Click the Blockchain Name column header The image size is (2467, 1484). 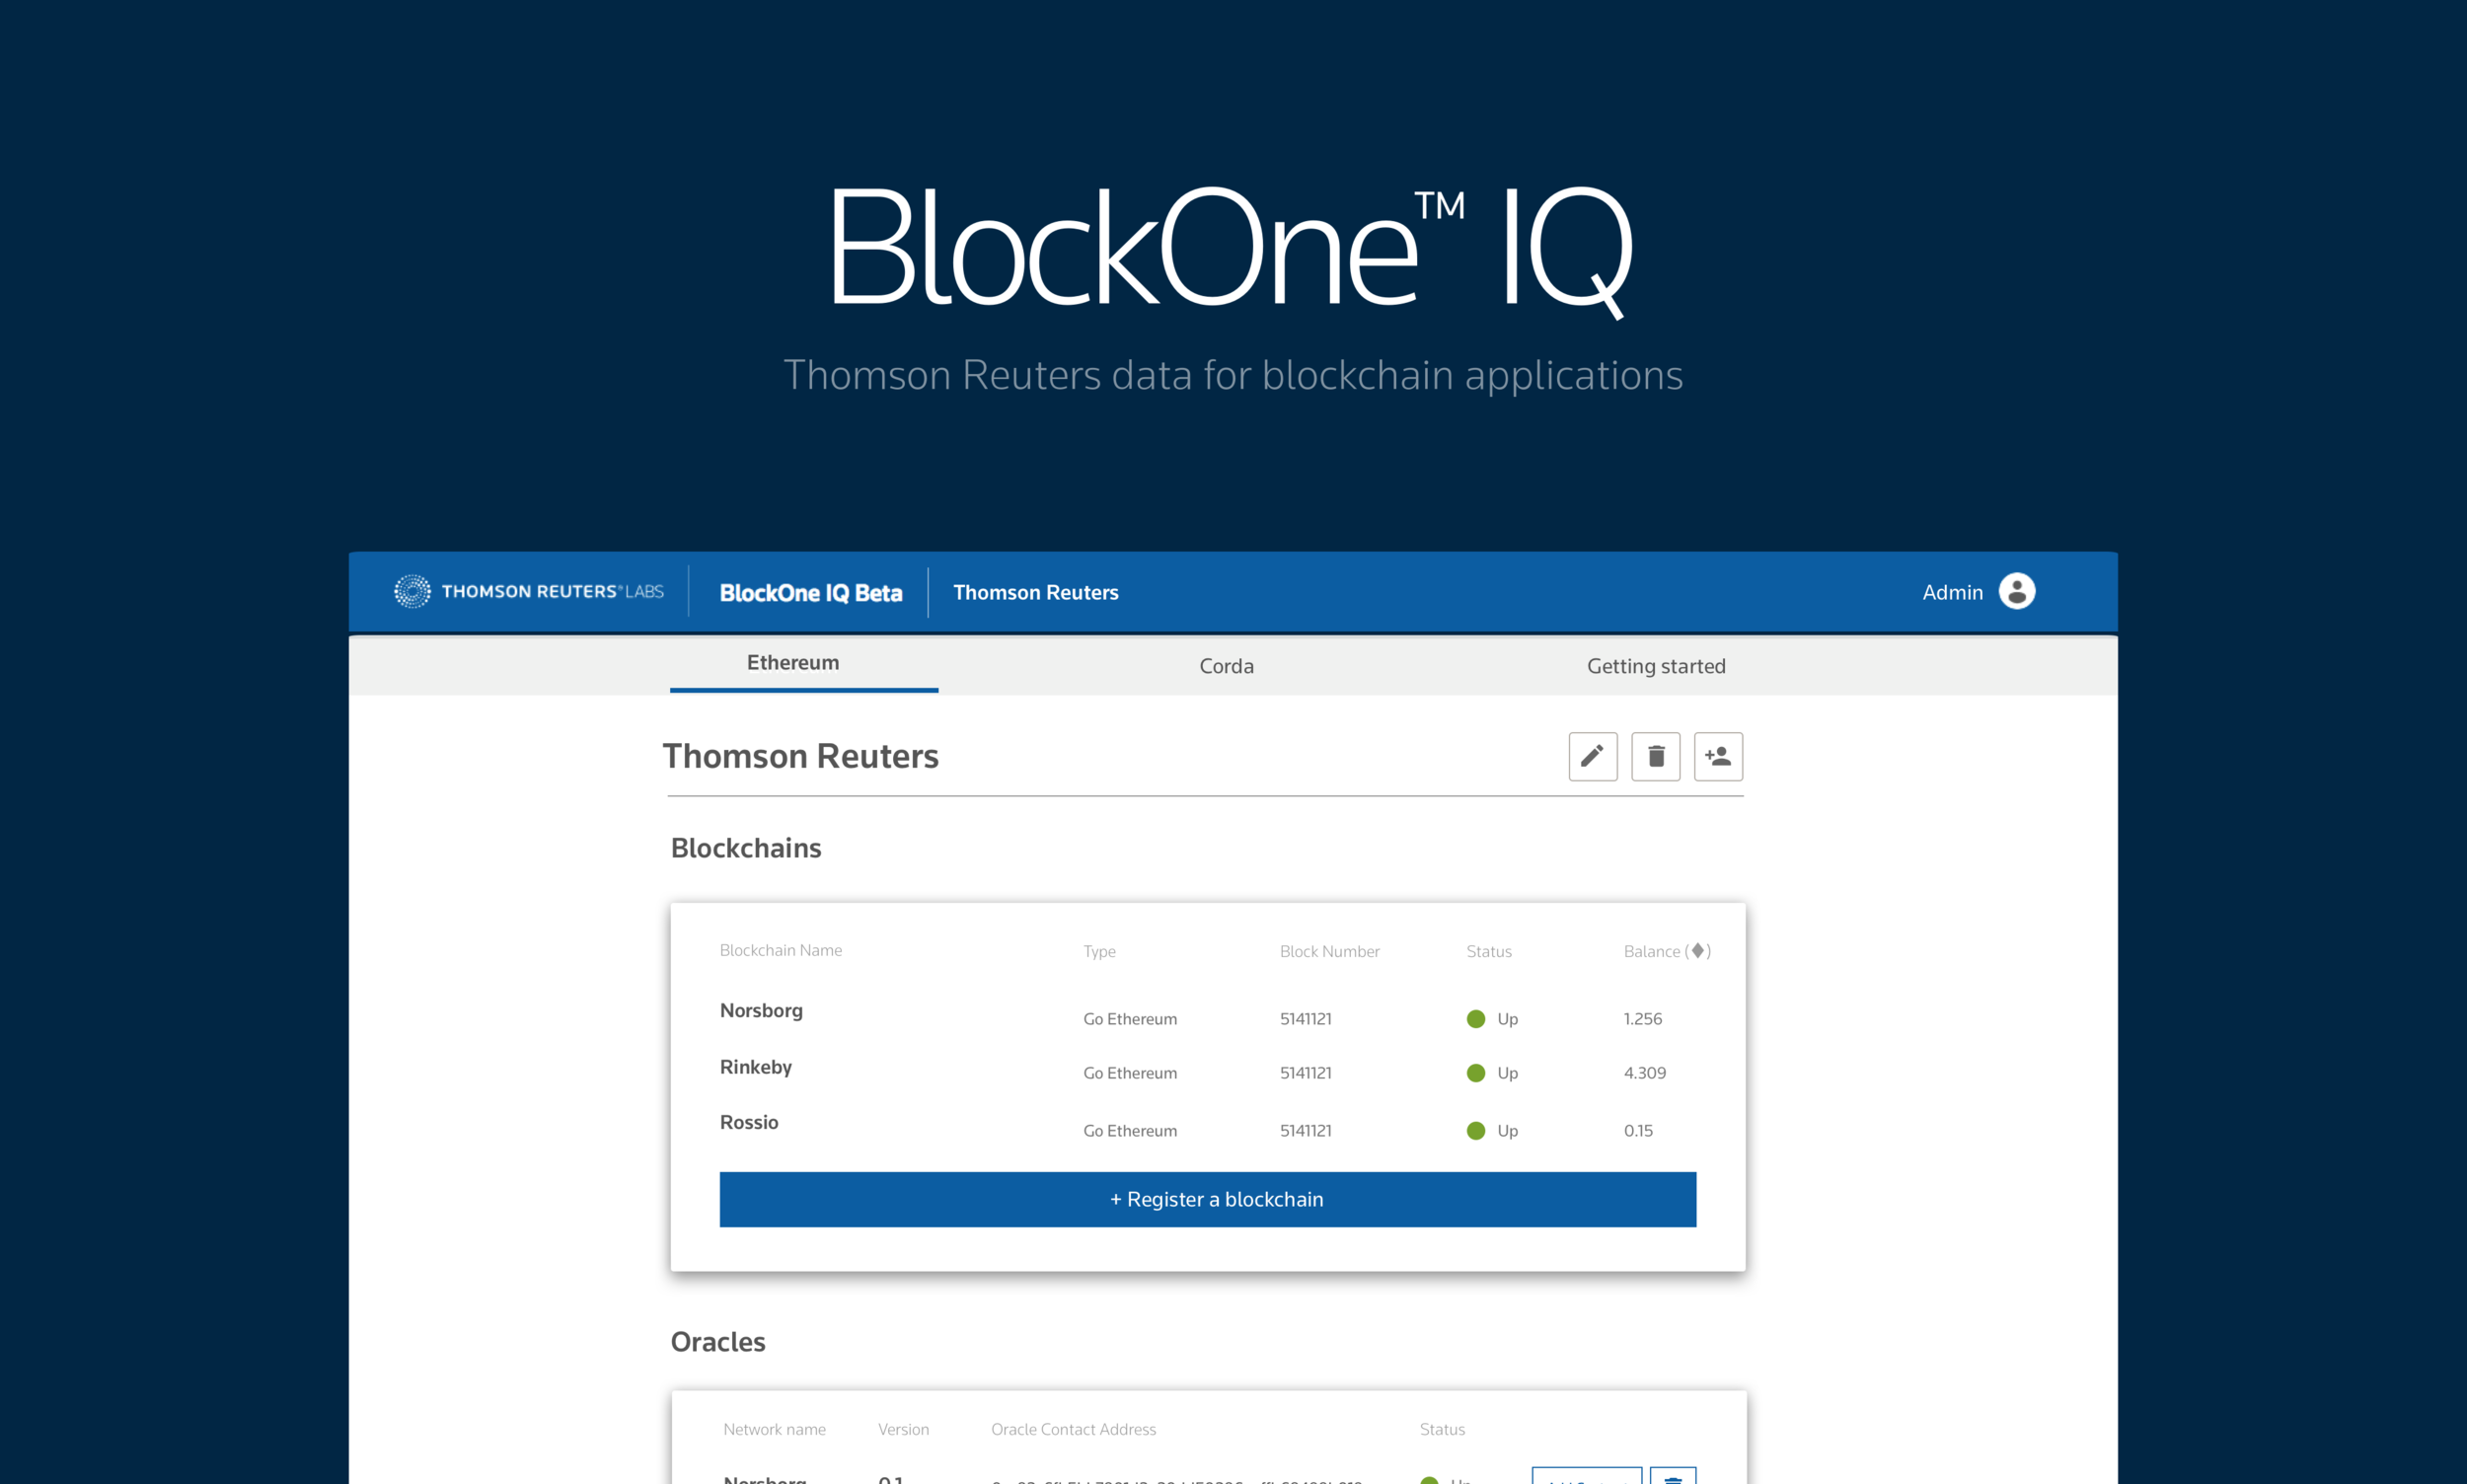pyautogui.click(x=780, y=950)
